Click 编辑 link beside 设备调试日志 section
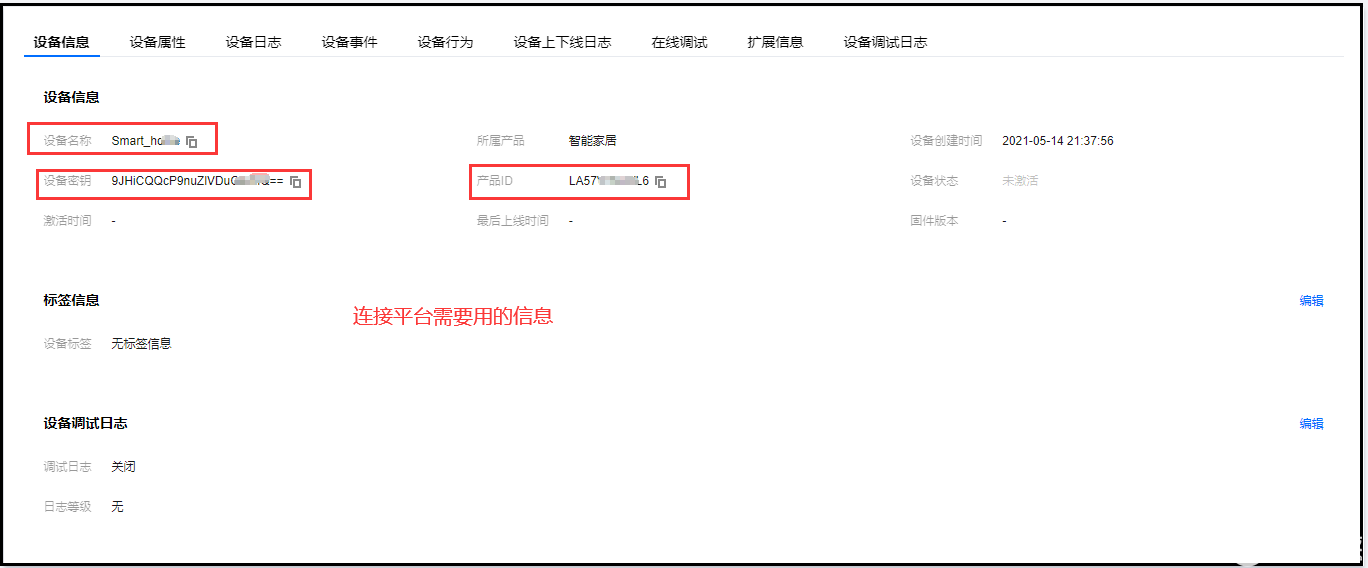The image size is (1368, 568). coord(1311,424)
